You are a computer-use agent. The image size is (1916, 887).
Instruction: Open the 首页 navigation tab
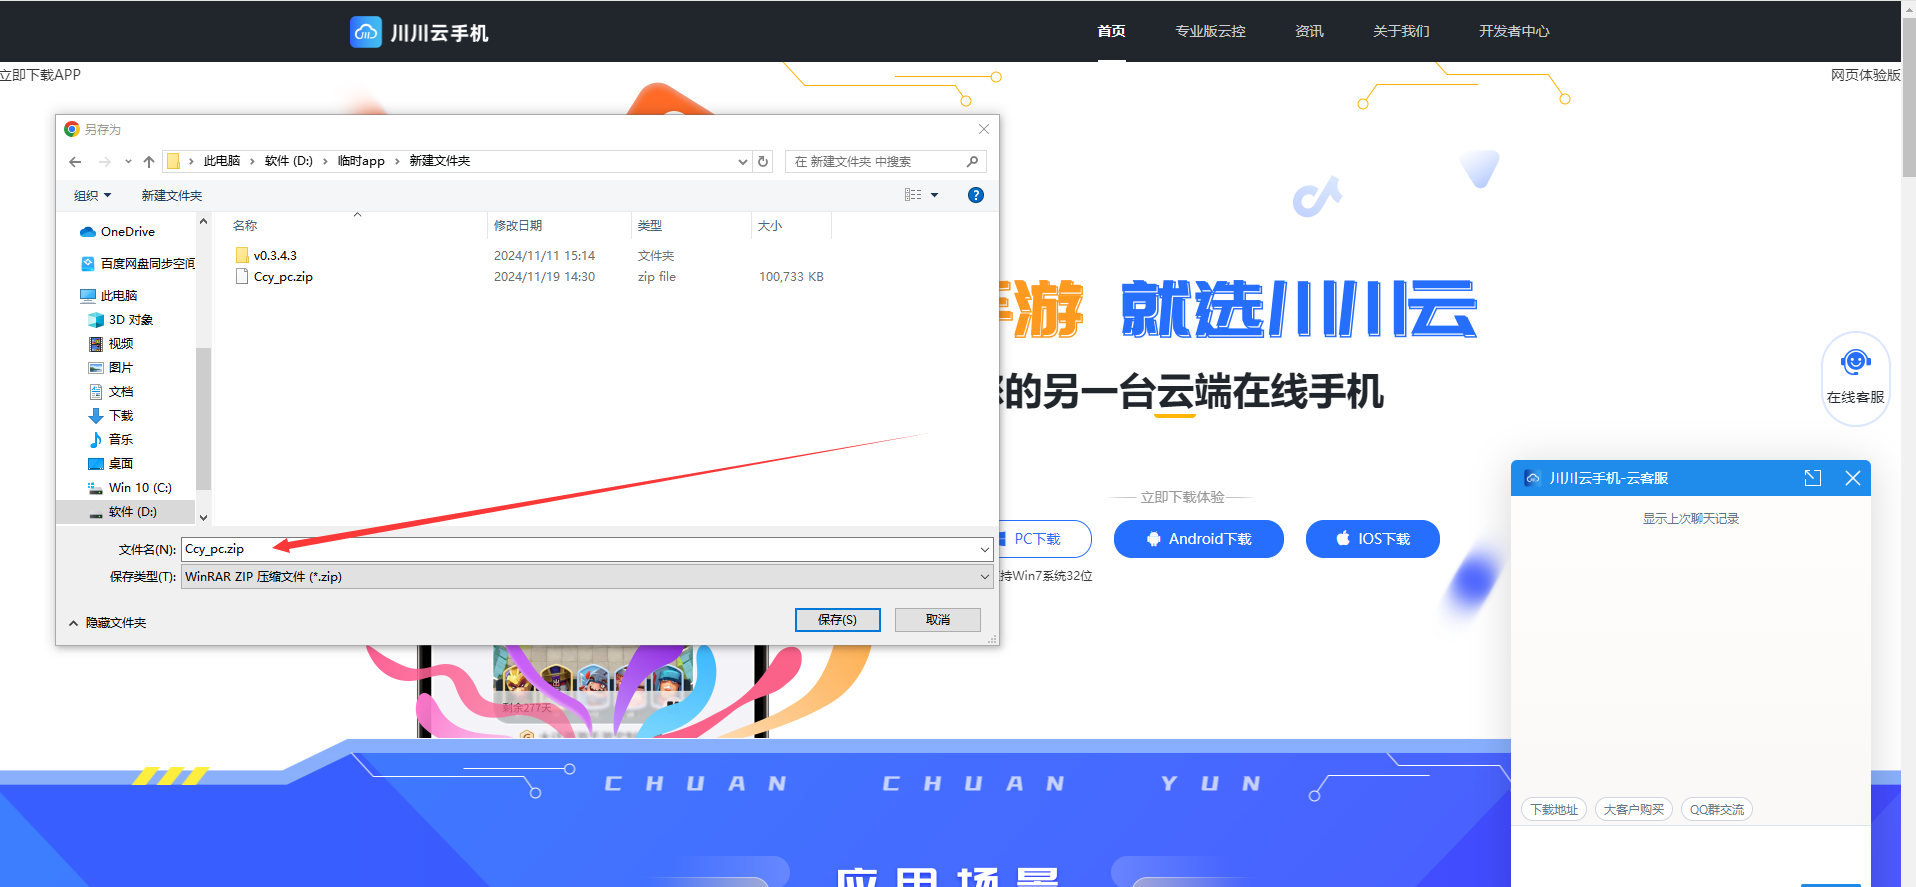click(x=1111, y=31)
